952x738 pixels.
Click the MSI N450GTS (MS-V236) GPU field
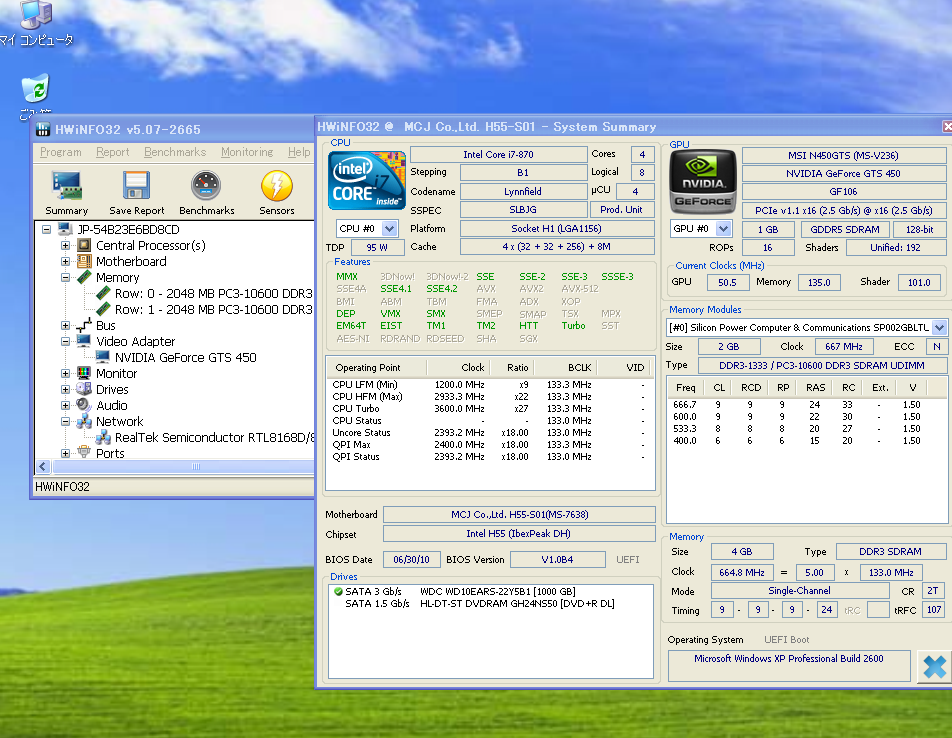(843, 155)
